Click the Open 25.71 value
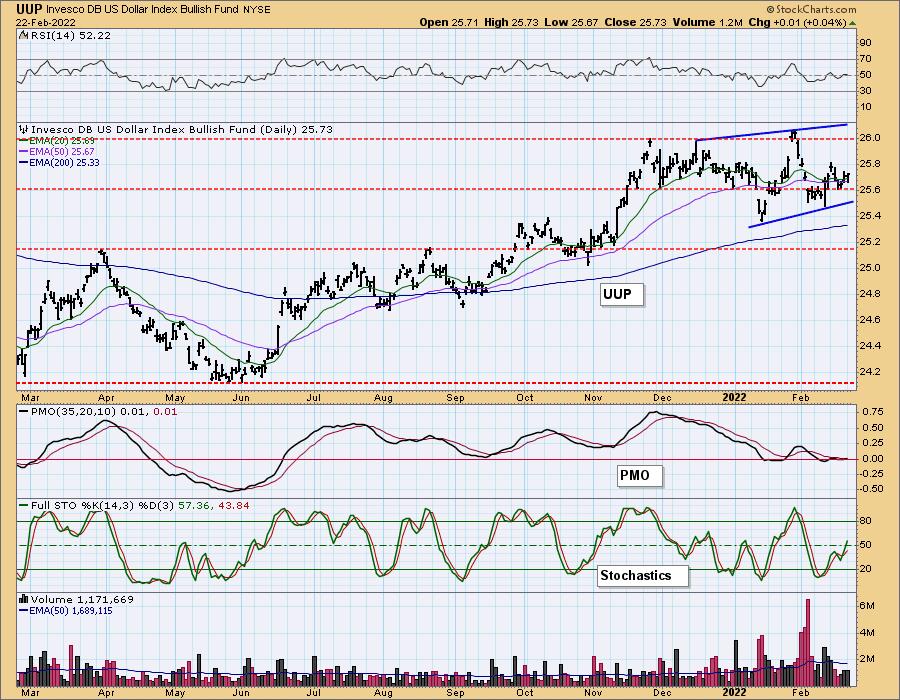This screenshot has height=700, width=900. tap(449, 22)
